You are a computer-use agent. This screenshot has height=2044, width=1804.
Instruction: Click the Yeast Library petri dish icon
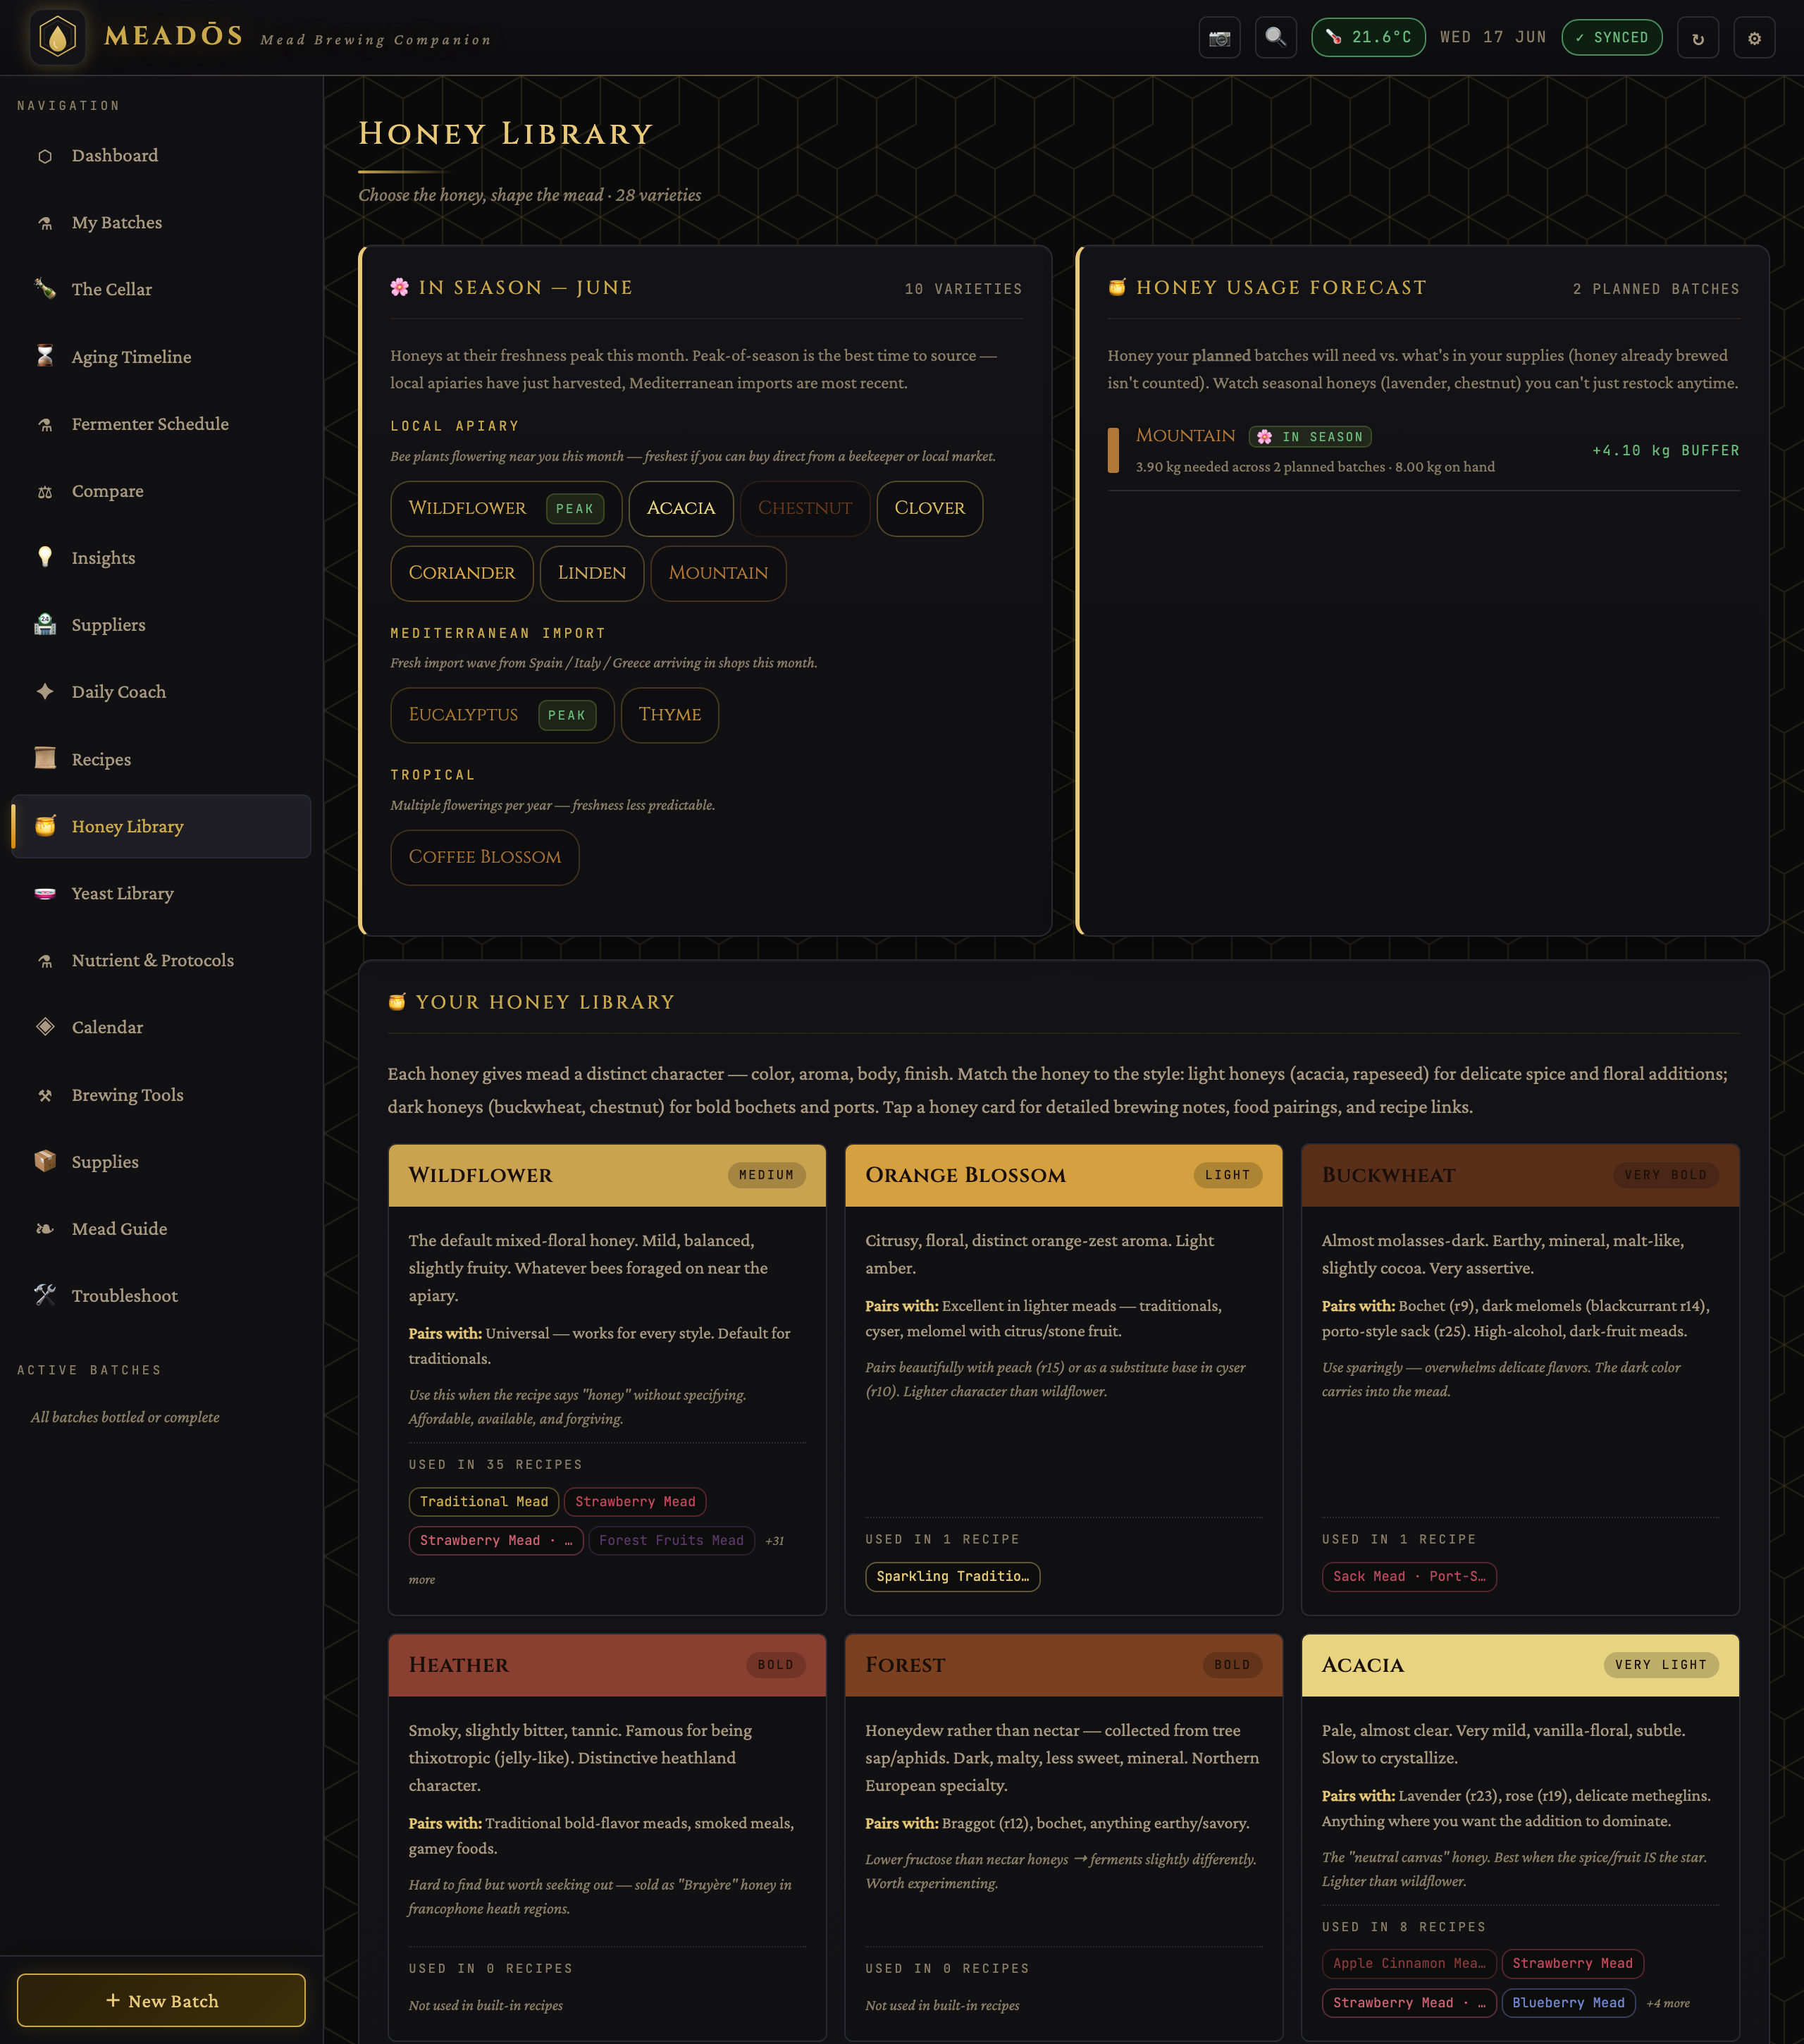(45, 893)
